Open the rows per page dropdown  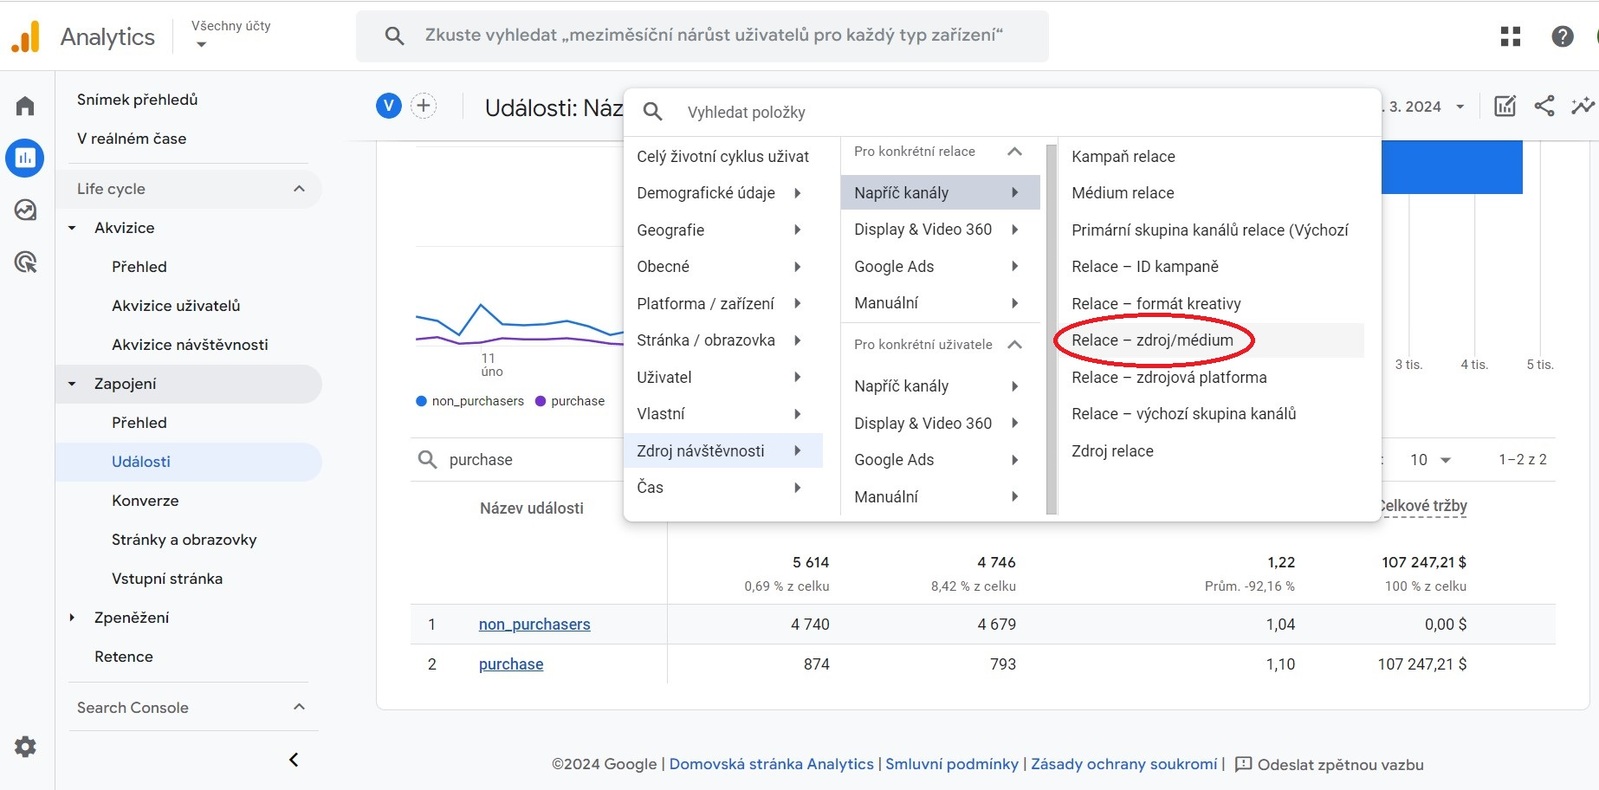click(1430, 460)
